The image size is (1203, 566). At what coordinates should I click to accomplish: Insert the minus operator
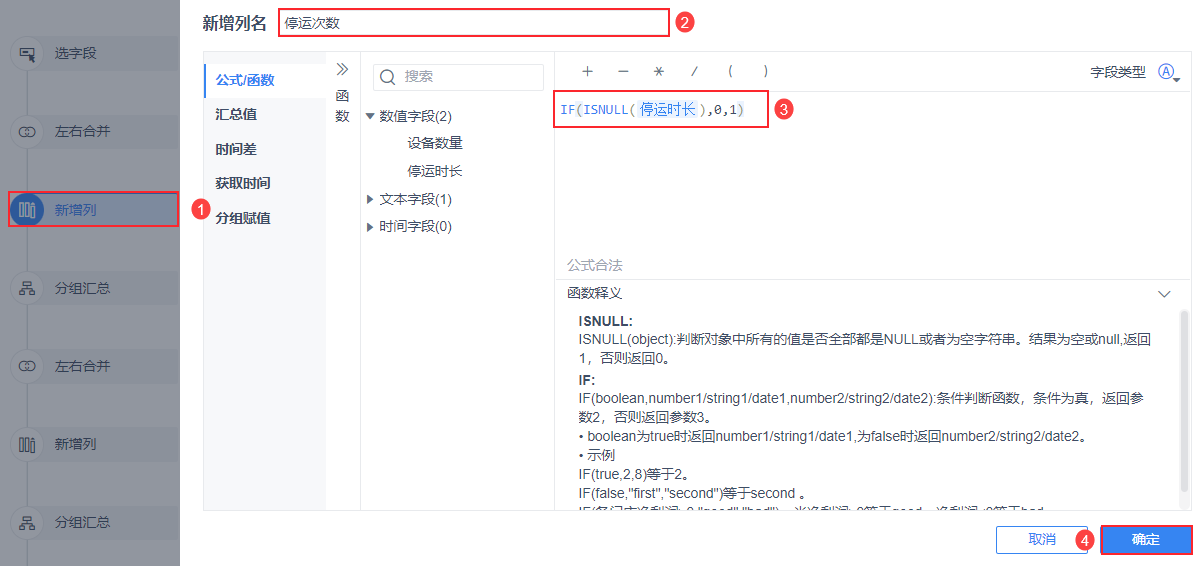(x=623, y=72)
